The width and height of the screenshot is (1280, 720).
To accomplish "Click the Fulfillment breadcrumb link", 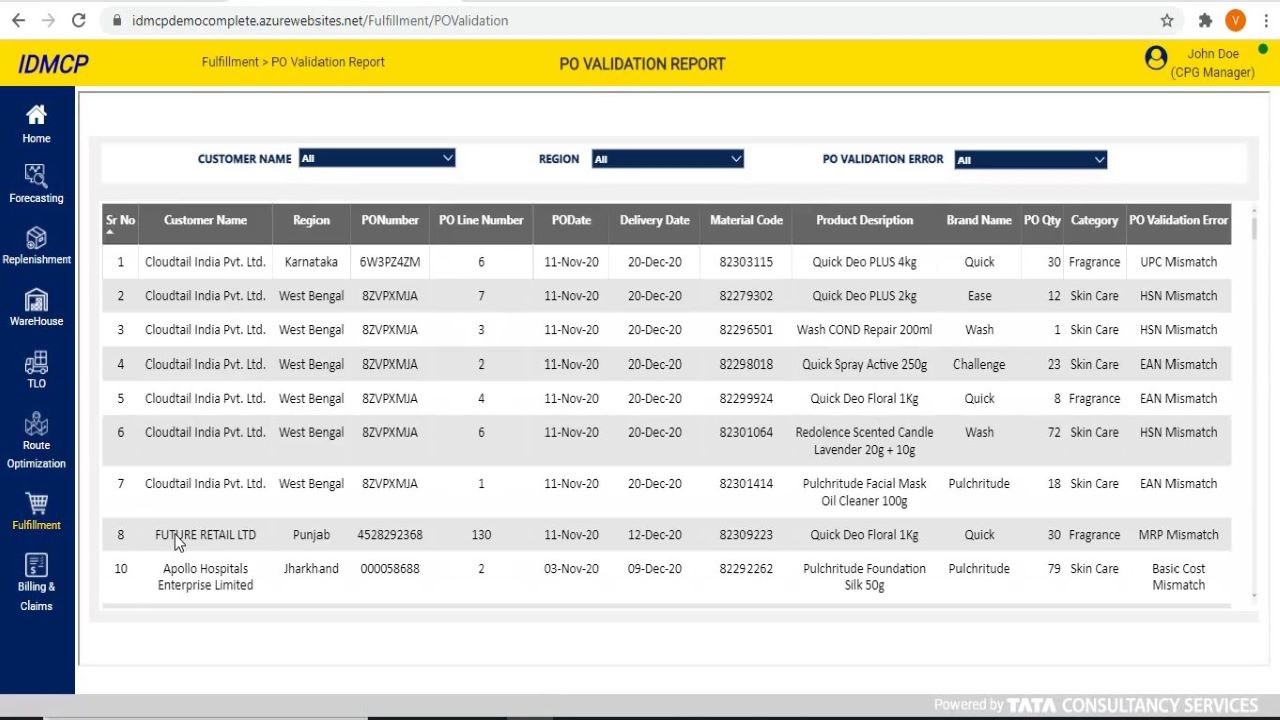I will pyautogui.click(x=230, y=62).
